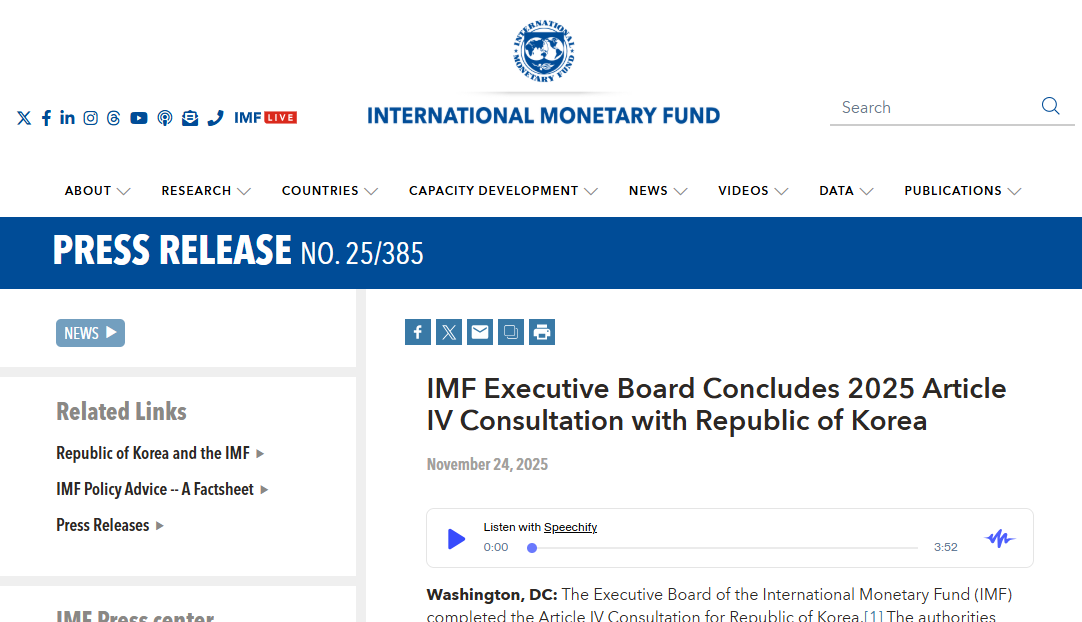
Task: Copy the article link with the copy icon
Action: click(511, 332)
